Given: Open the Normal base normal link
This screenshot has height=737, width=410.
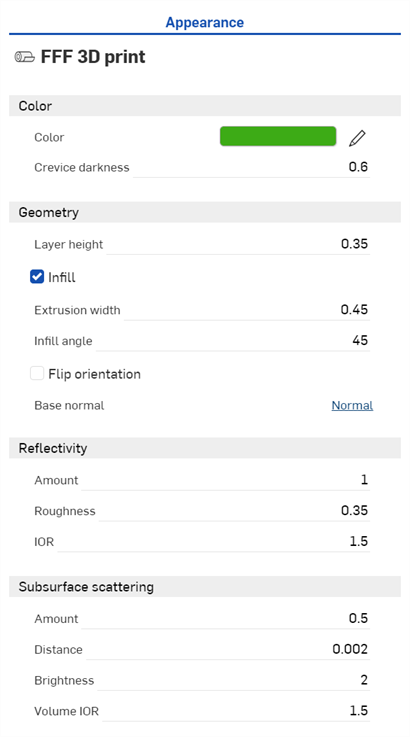Looking at the screenshot, I should pos(352,405).
